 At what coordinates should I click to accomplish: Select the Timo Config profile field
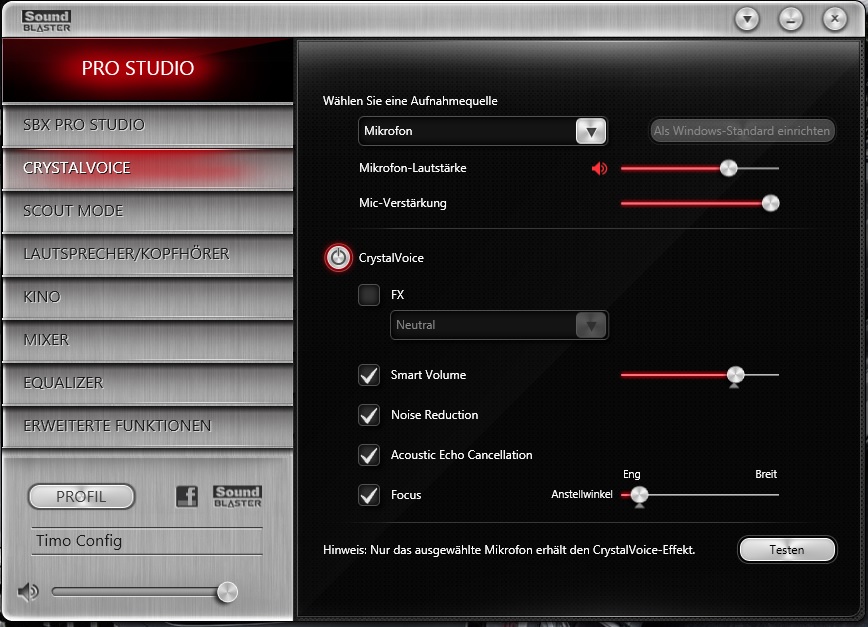pos(147,541)
